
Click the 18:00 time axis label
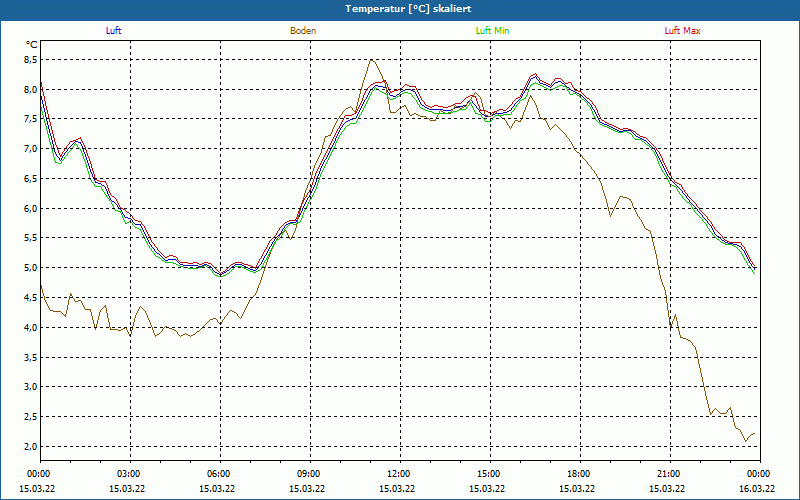(580, 474)
